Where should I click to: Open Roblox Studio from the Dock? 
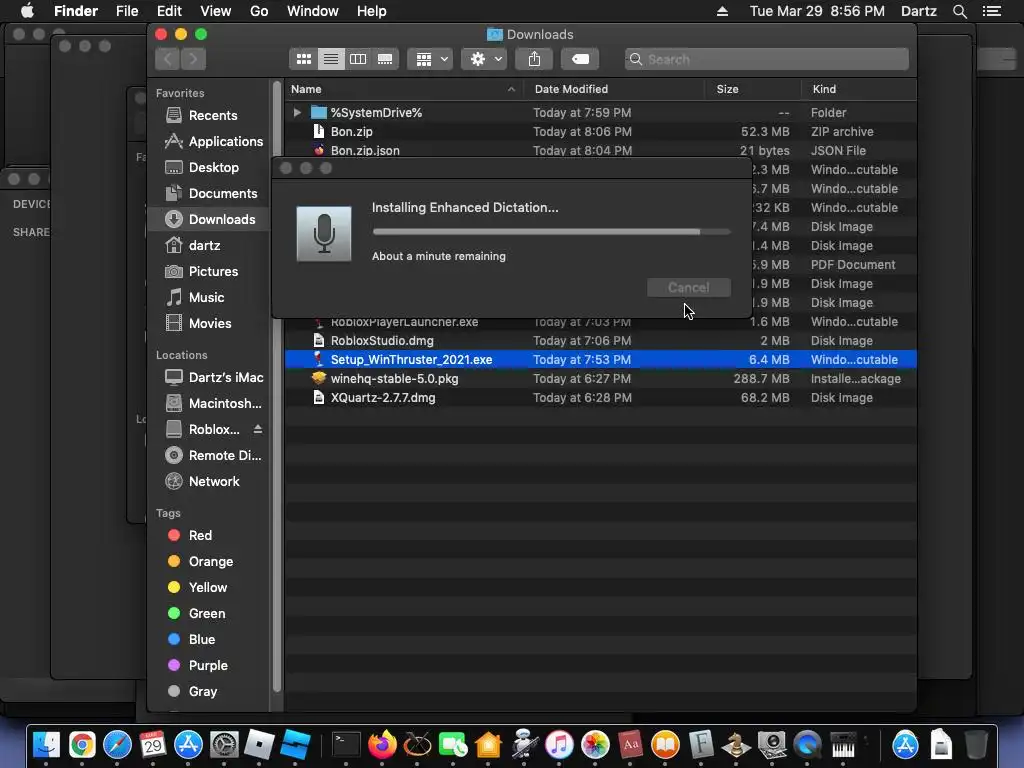pos(295,745)
